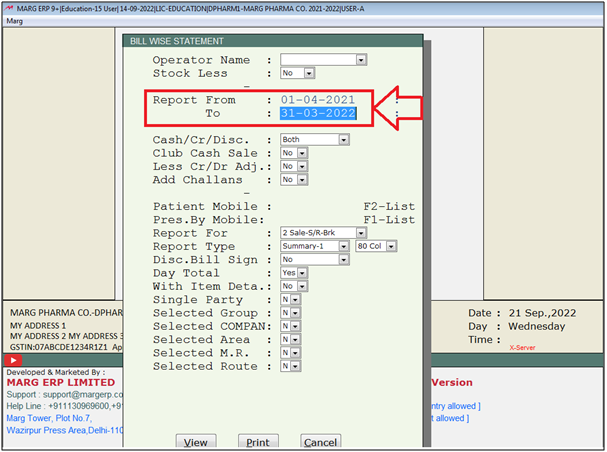Click the GSTIN:07ABCDE1234R1Z1 text
This screenshot has height=452, width=607.
point(58,347)
